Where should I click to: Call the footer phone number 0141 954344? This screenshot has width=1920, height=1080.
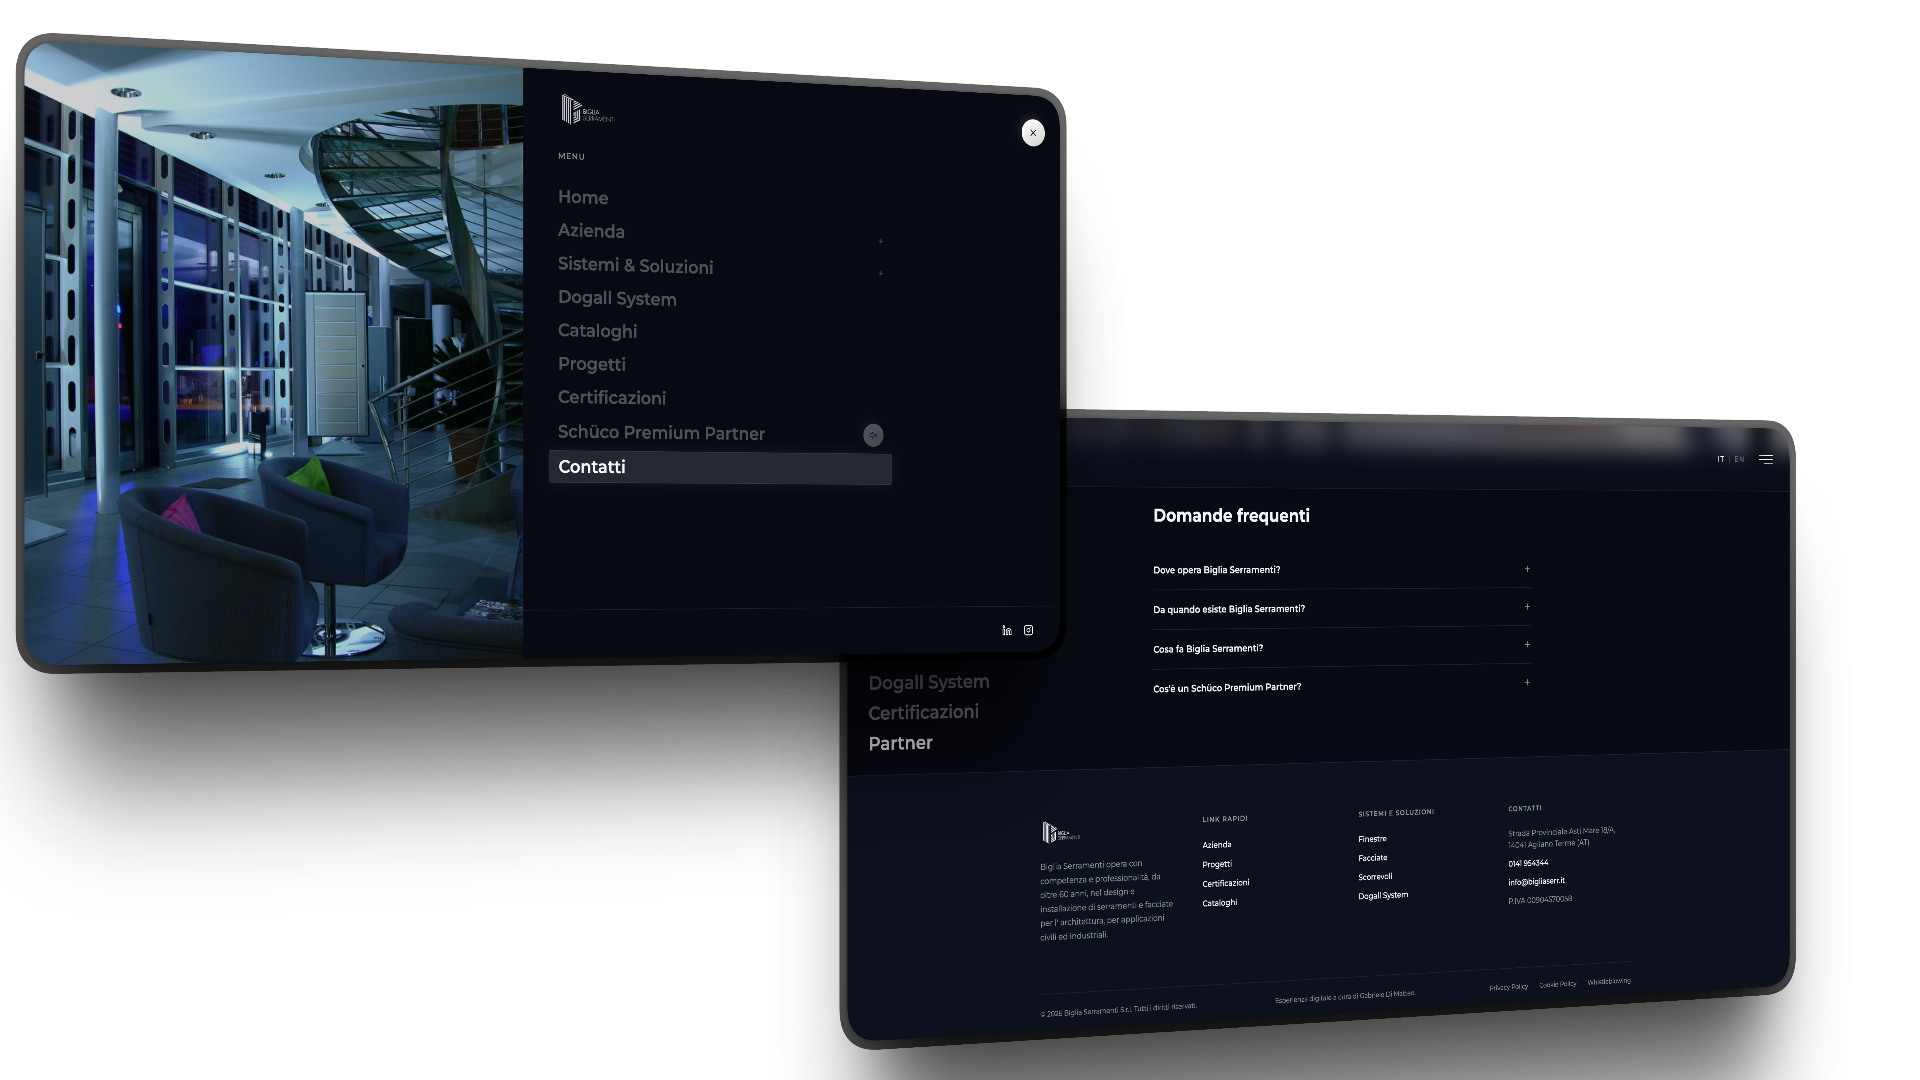(1528, 863)
